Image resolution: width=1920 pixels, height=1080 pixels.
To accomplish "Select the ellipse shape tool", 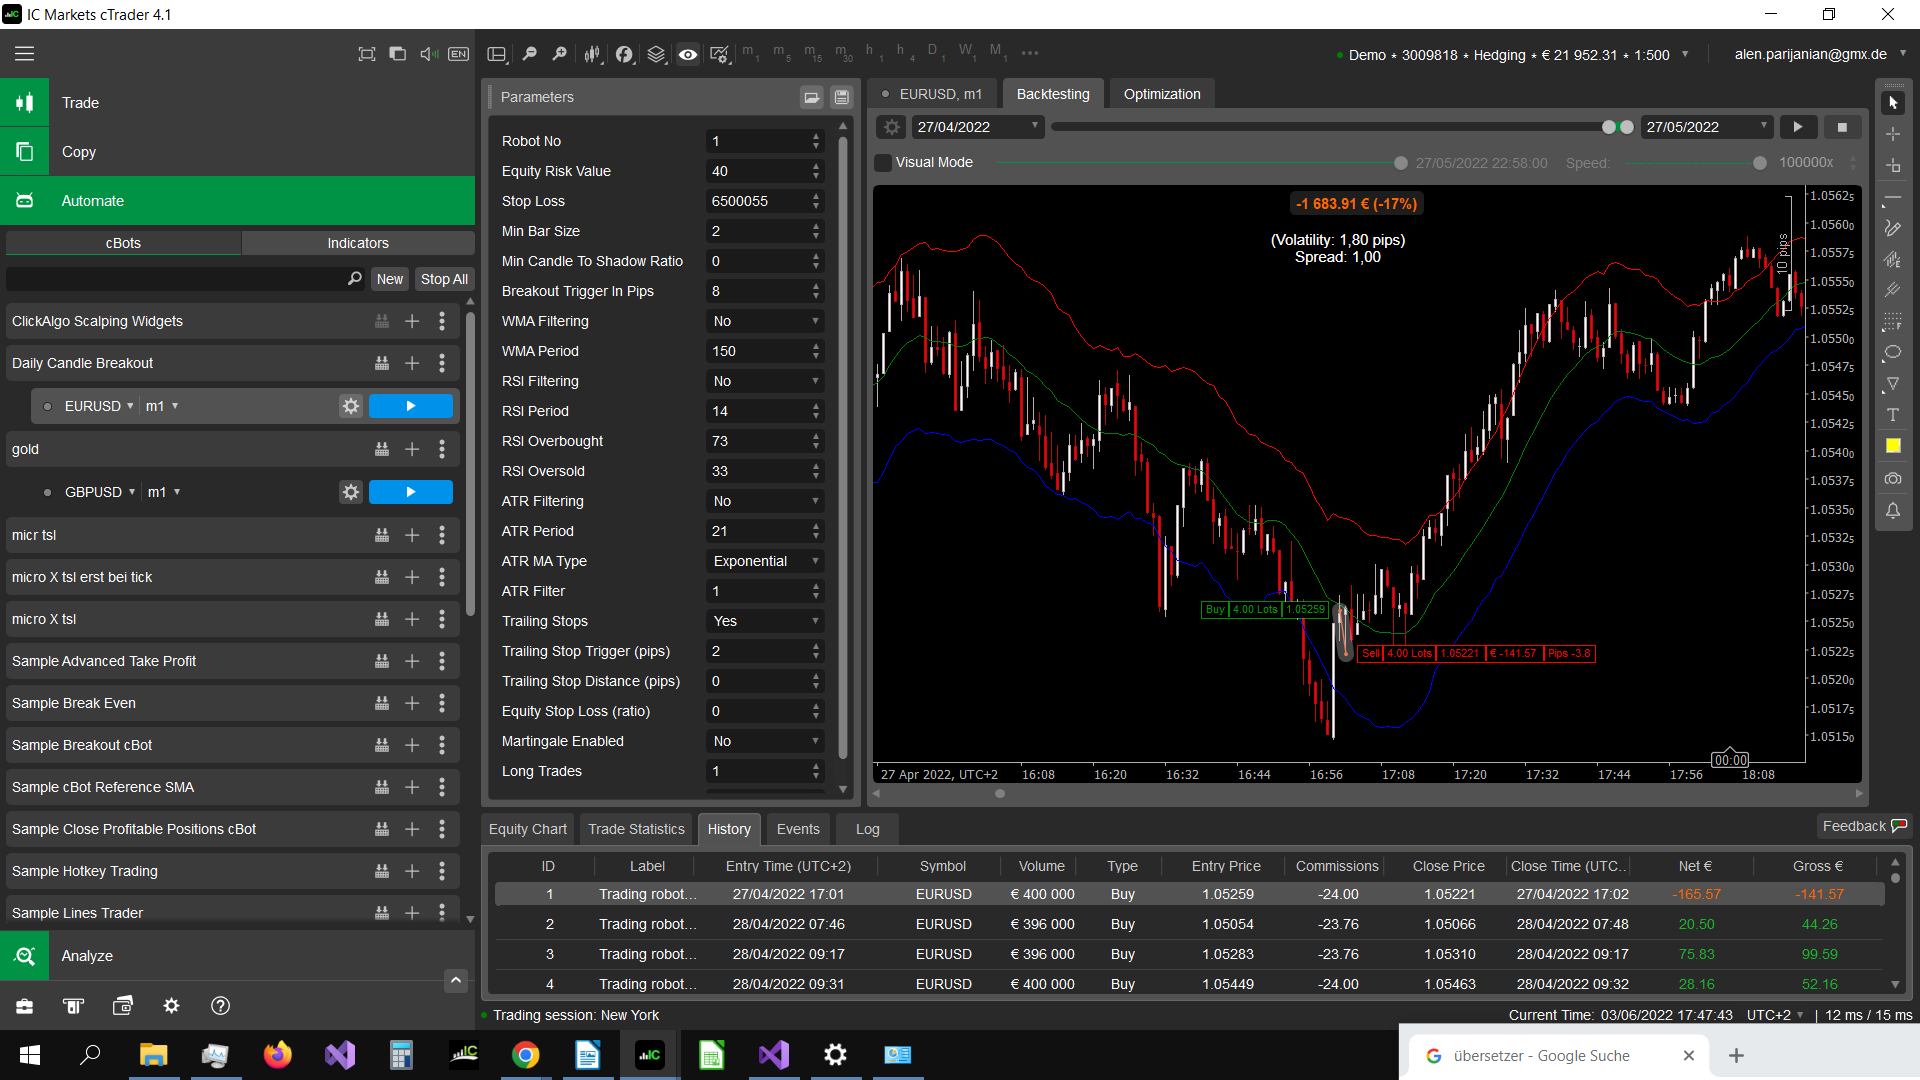I will click(1892, 352).
